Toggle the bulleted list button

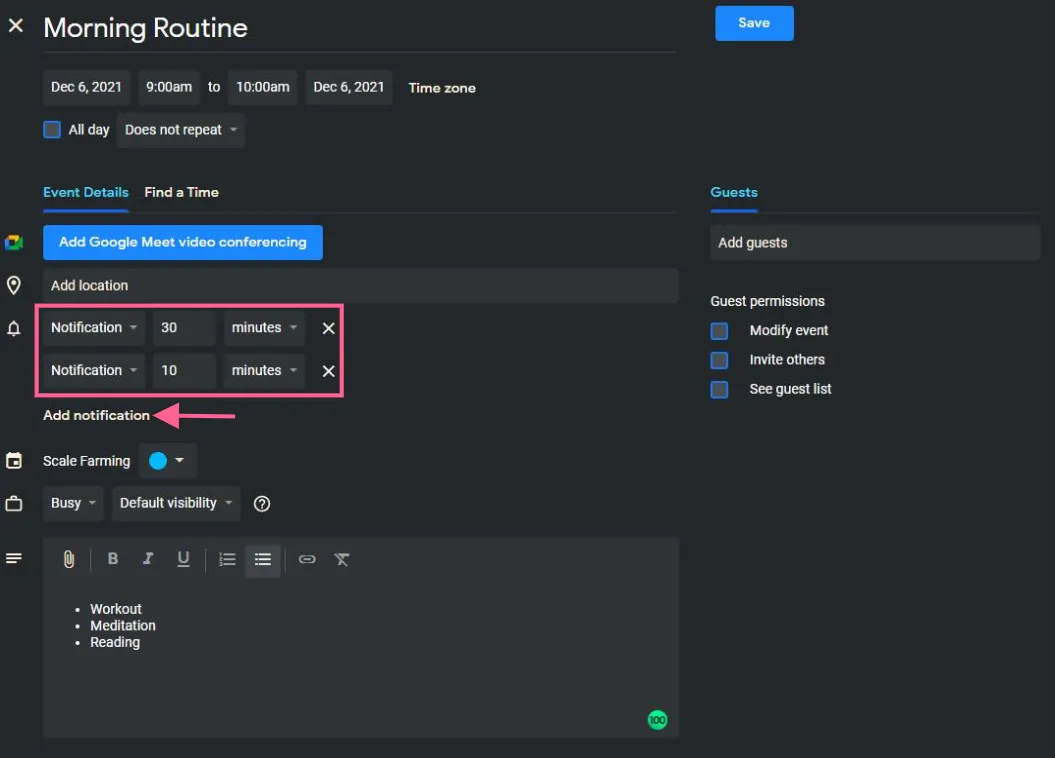[263, 560]
